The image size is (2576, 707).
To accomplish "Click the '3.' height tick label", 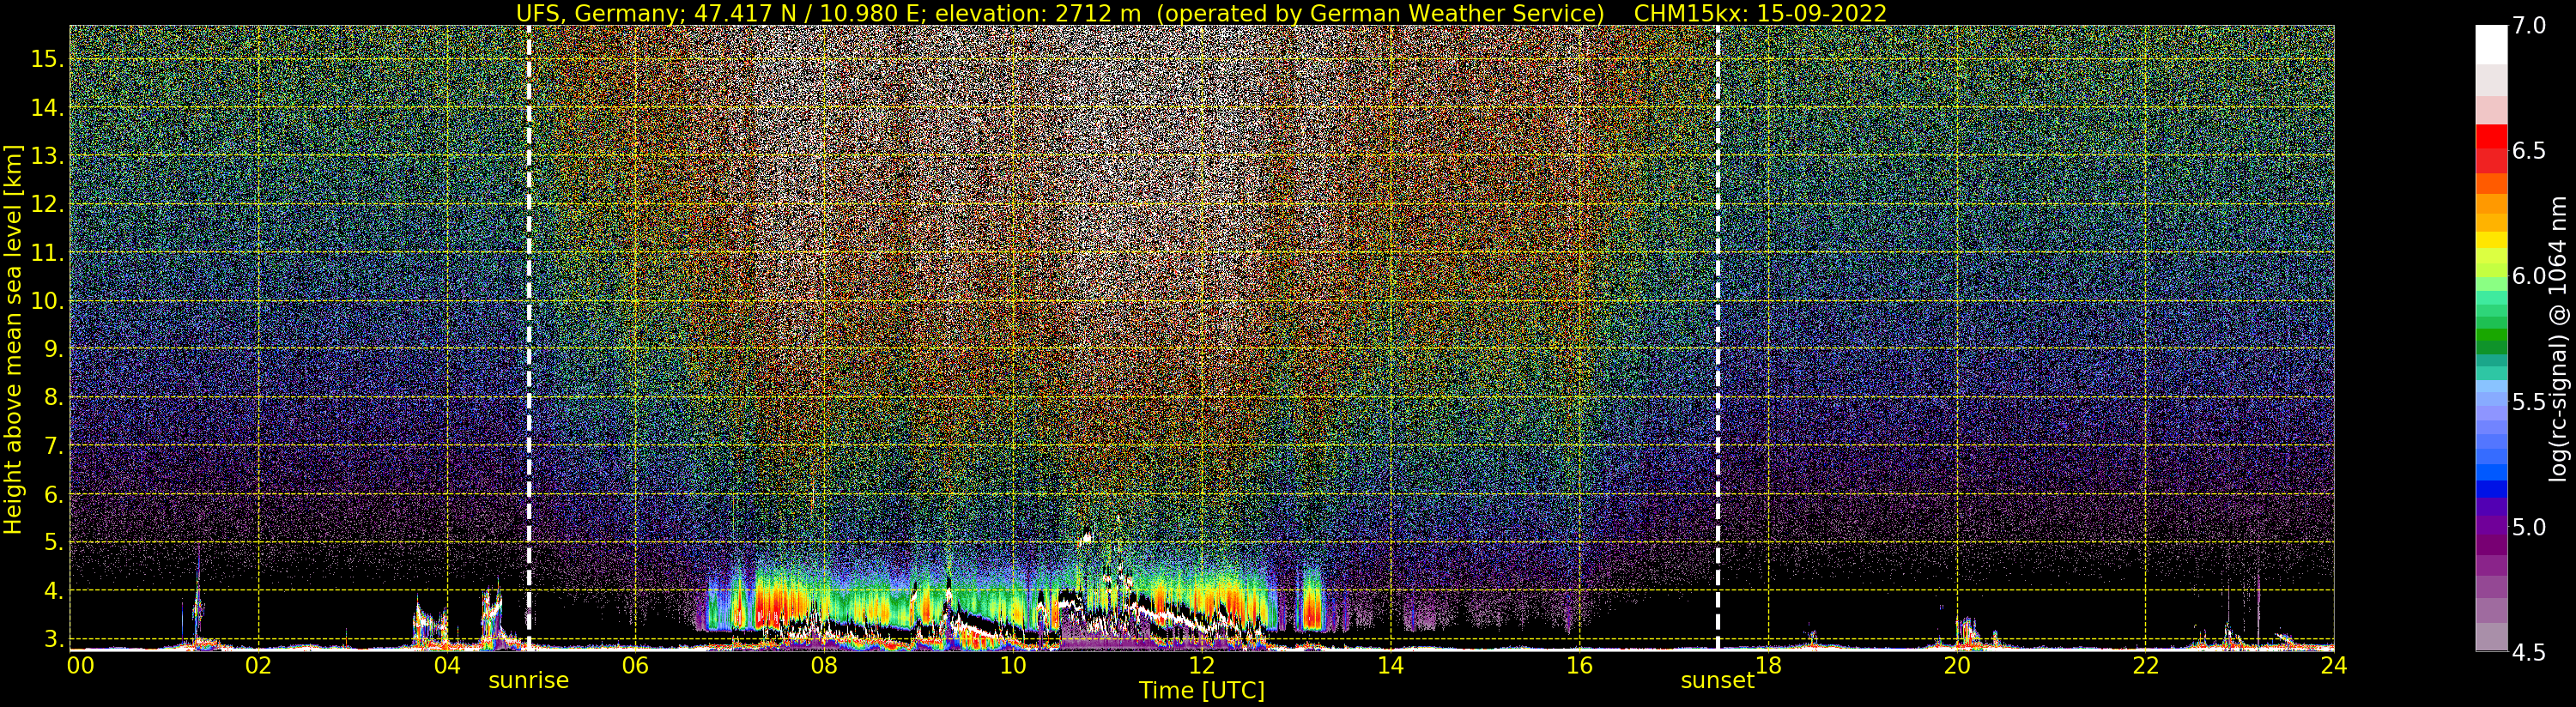I will point(53,639).
